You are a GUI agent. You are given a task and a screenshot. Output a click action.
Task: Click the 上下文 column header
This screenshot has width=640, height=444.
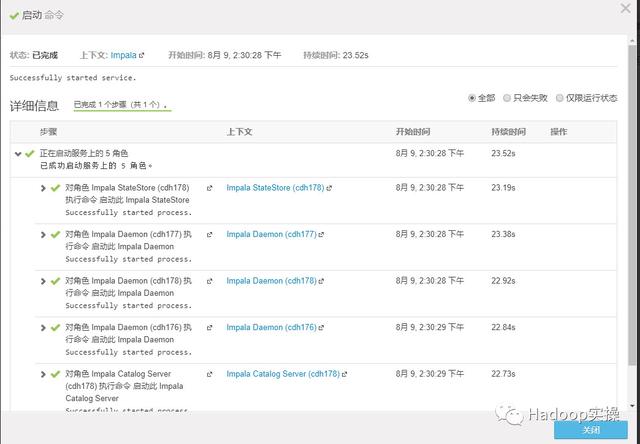tap(239, 132)
